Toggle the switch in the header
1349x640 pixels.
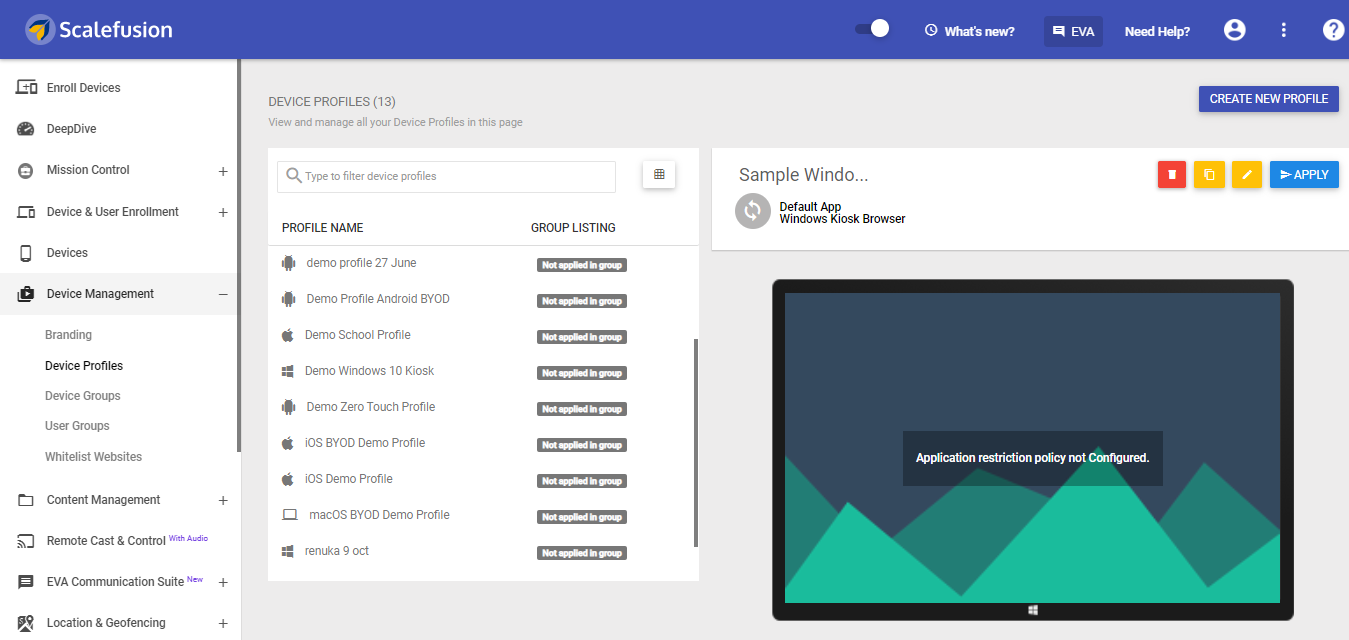click(x=872, y=30)
